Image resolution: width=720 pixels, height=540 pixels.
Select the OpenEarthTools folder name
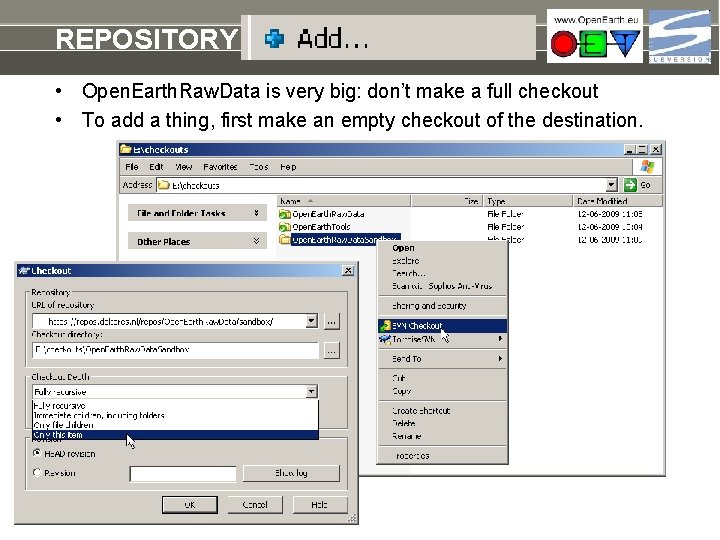point(321,227)
